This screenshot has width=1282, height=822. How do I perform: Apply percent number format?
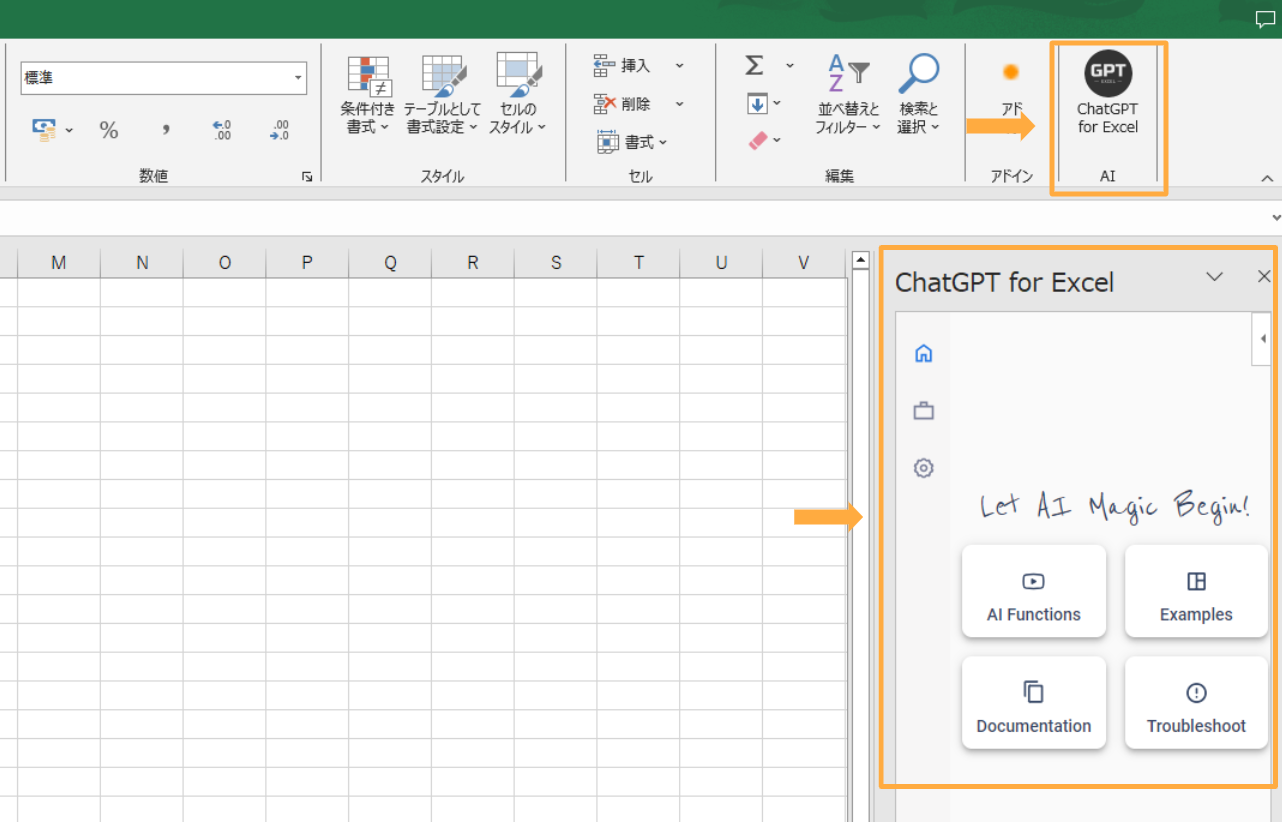point(108,130)
